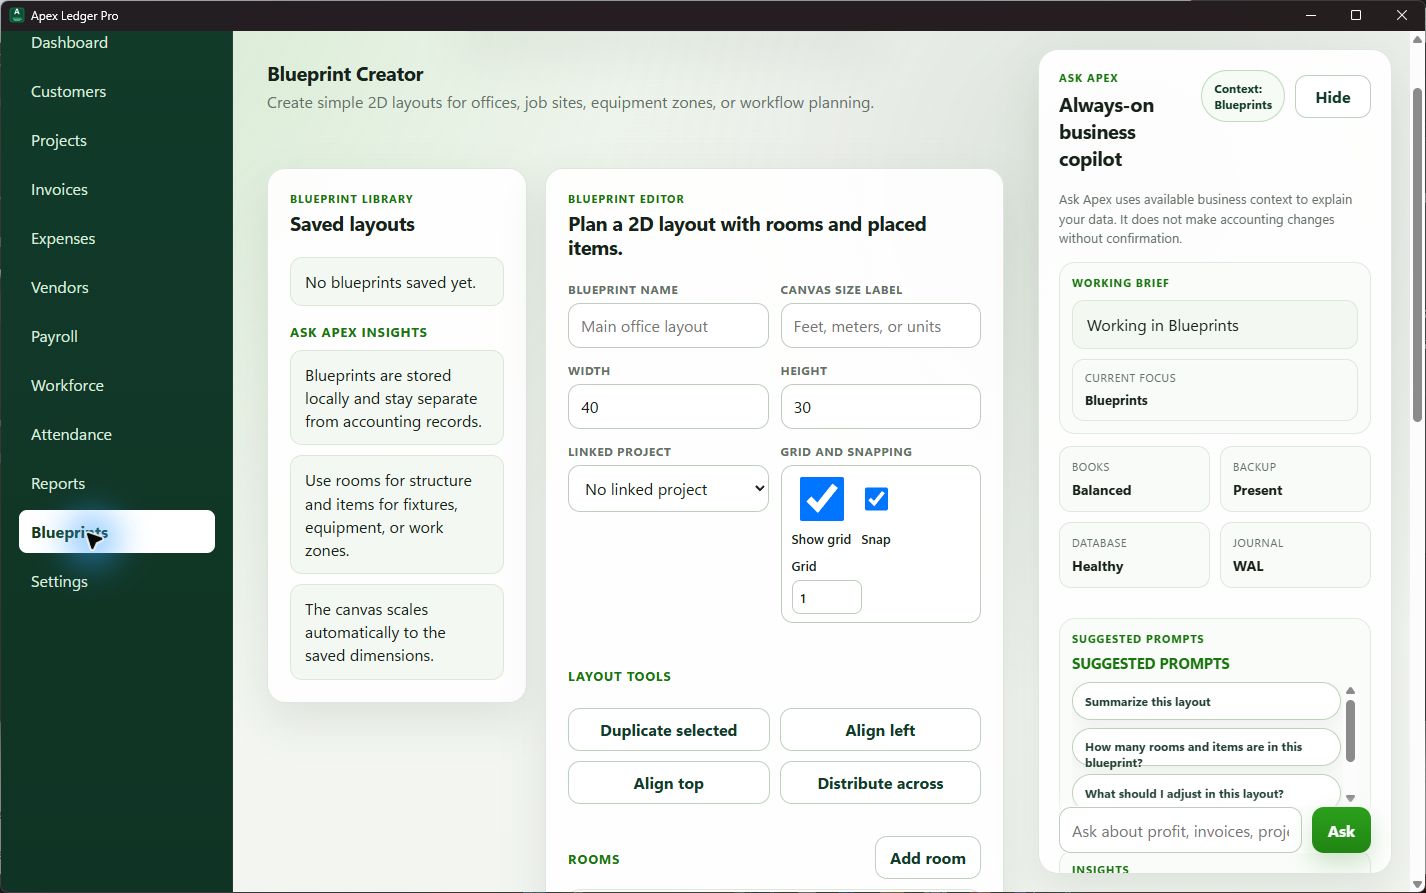This screenshot has width=1426, height=893.
Task: Select the Blueprints sidebar item
Action: (x=117, y=532)
